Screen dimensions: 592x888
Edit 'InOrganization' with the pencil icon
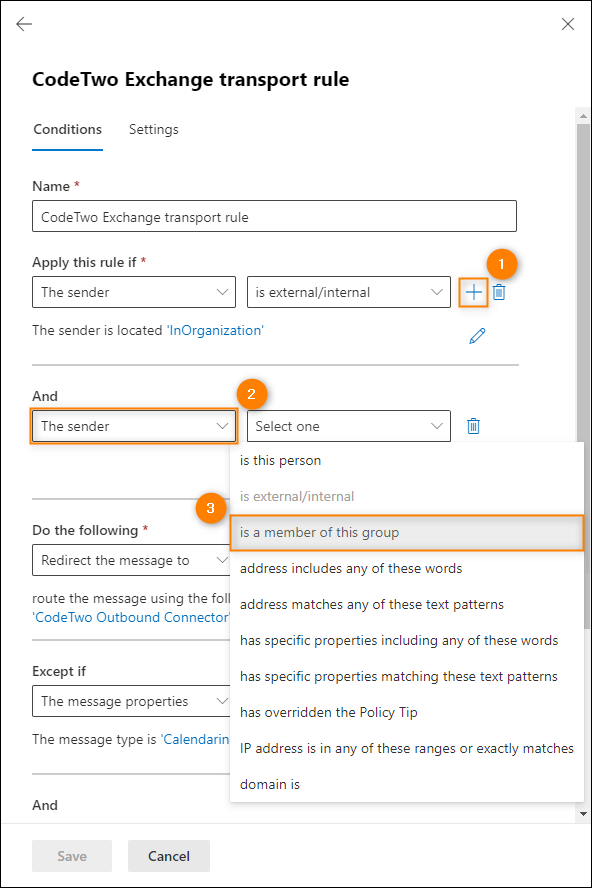(477, 336)
